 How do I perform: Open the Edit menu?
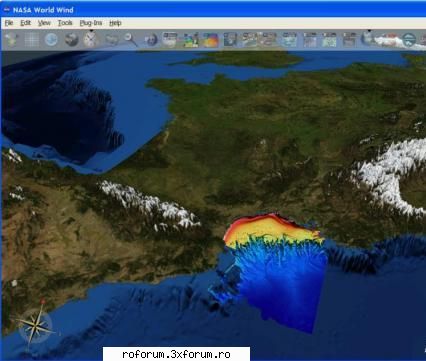point(25,23)
